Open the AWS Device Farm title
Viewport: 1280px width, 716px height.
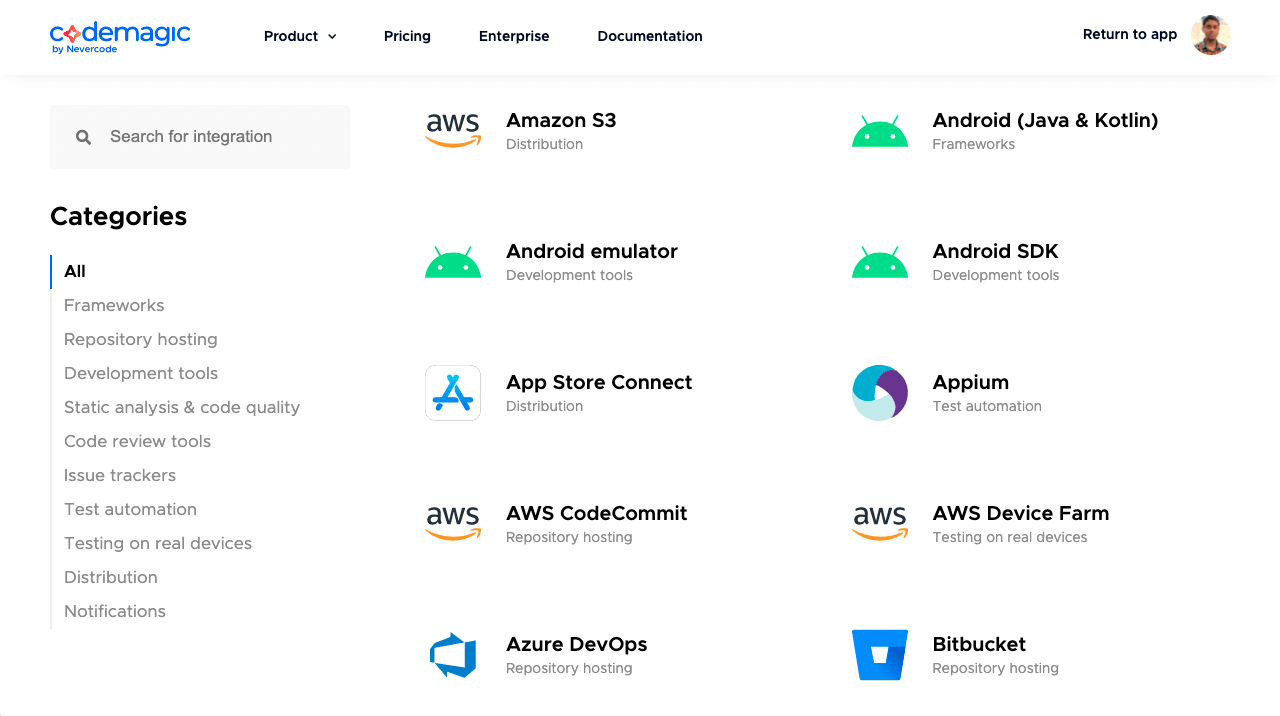click(1021, 513)
